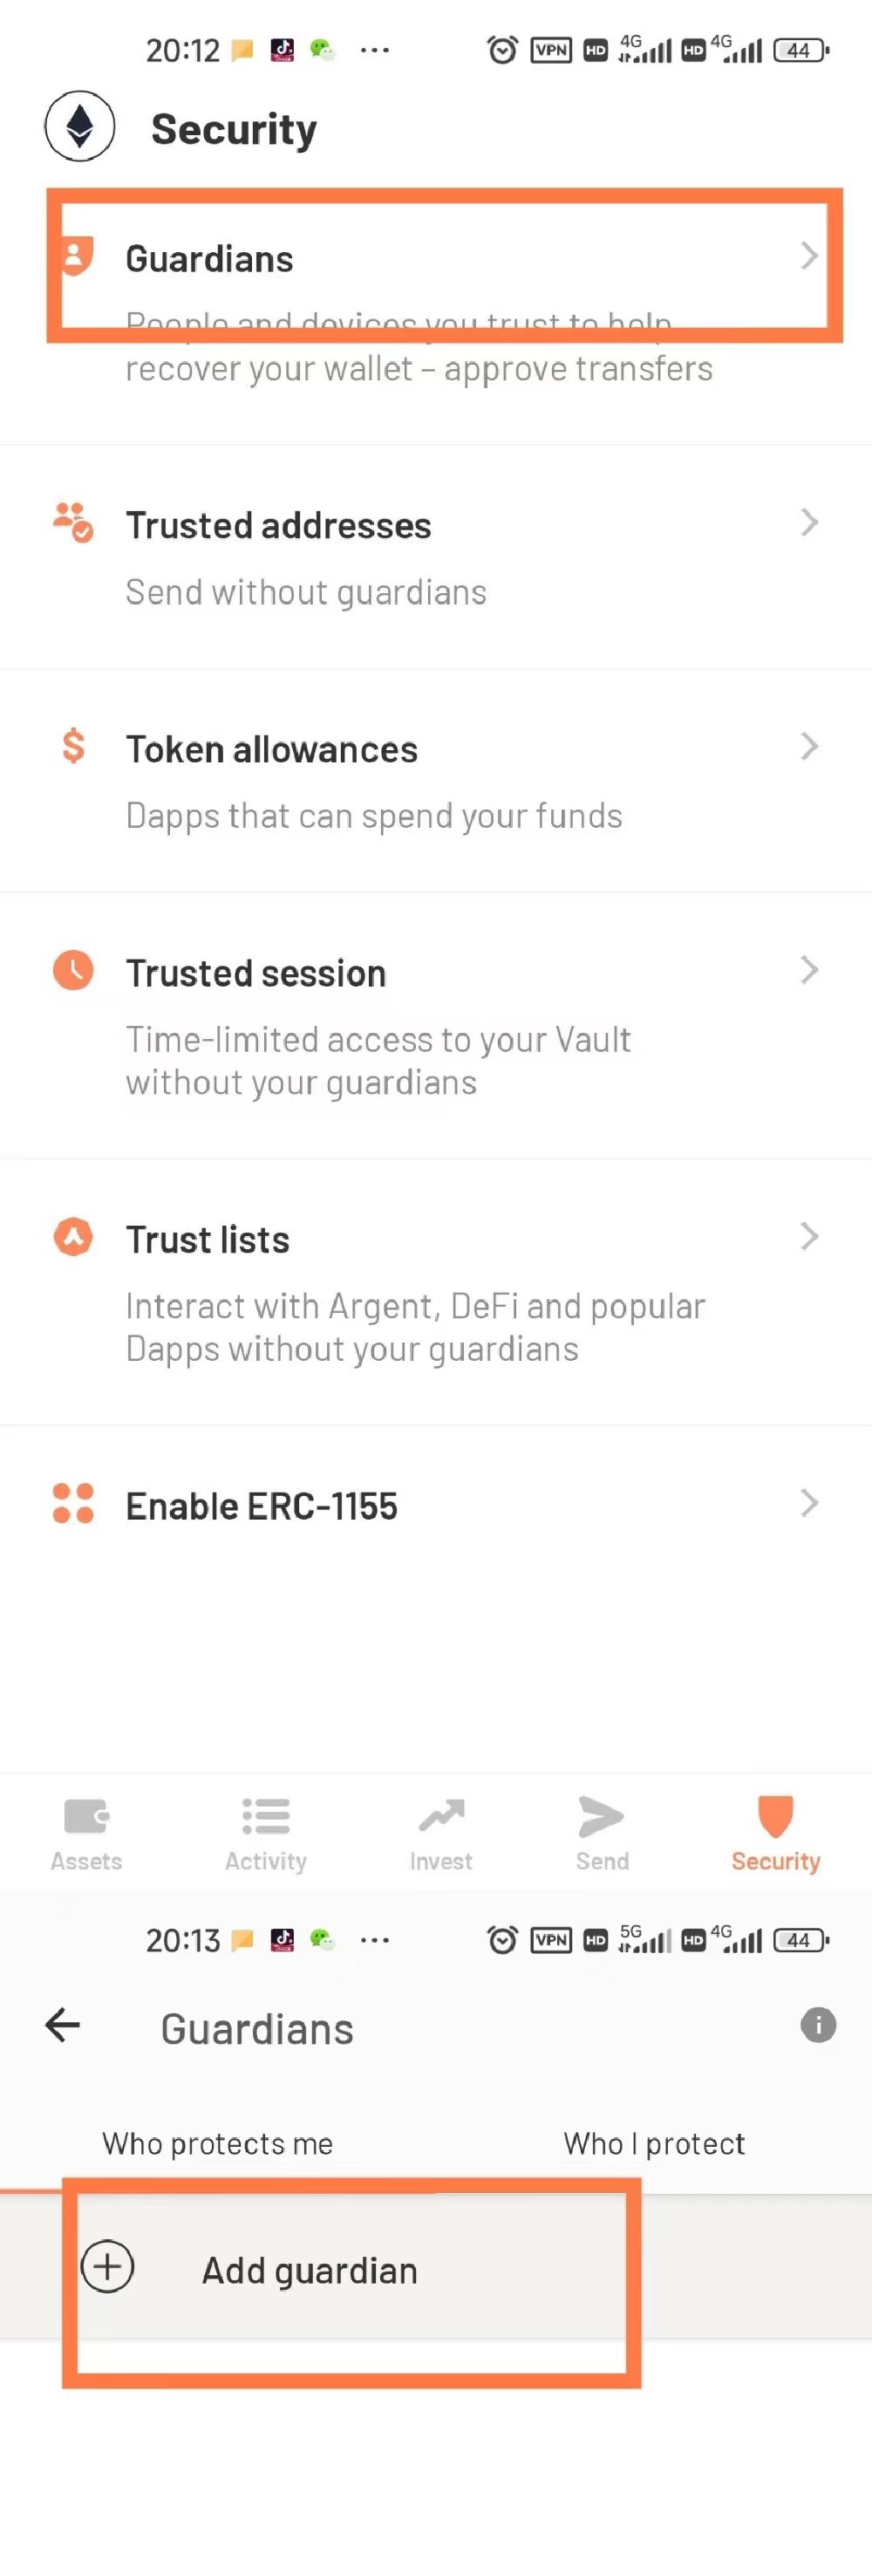
Task: Tap the Trusted session clock icon
Action: point(73,970)
